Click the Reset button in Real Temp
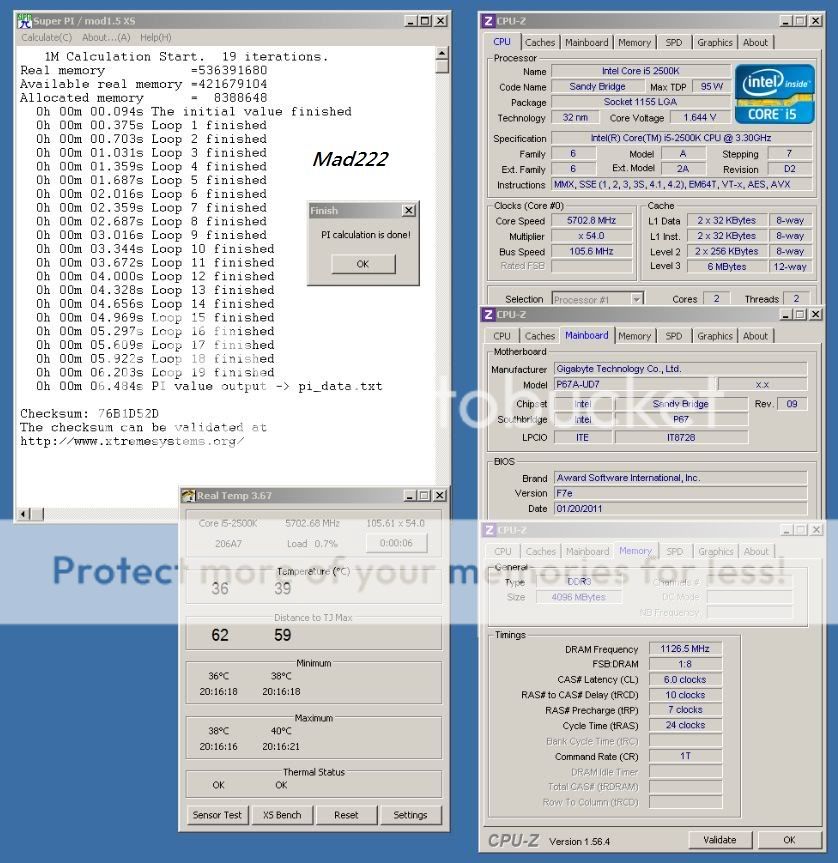 (346, 815)
